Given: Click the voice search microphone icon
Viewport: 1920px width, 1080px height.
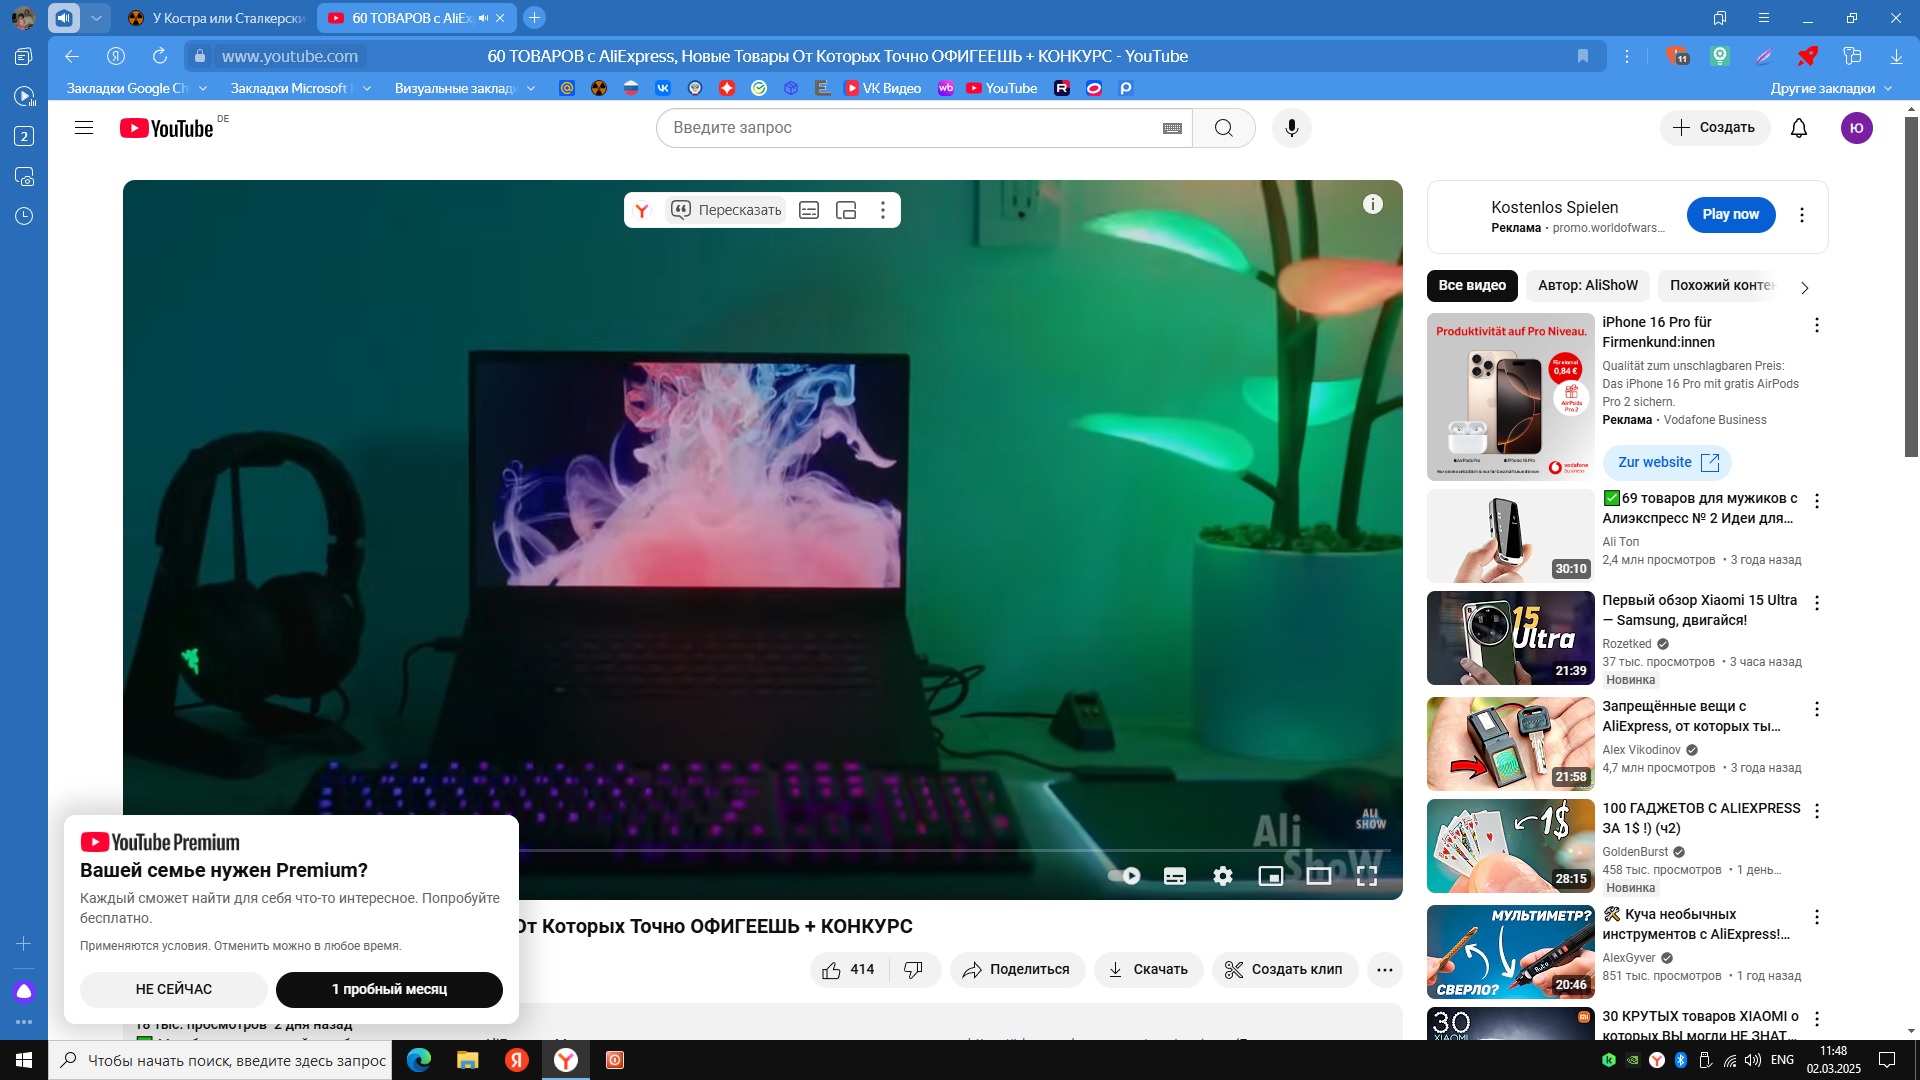Looking at the screenshot, I should (1291, 128).
